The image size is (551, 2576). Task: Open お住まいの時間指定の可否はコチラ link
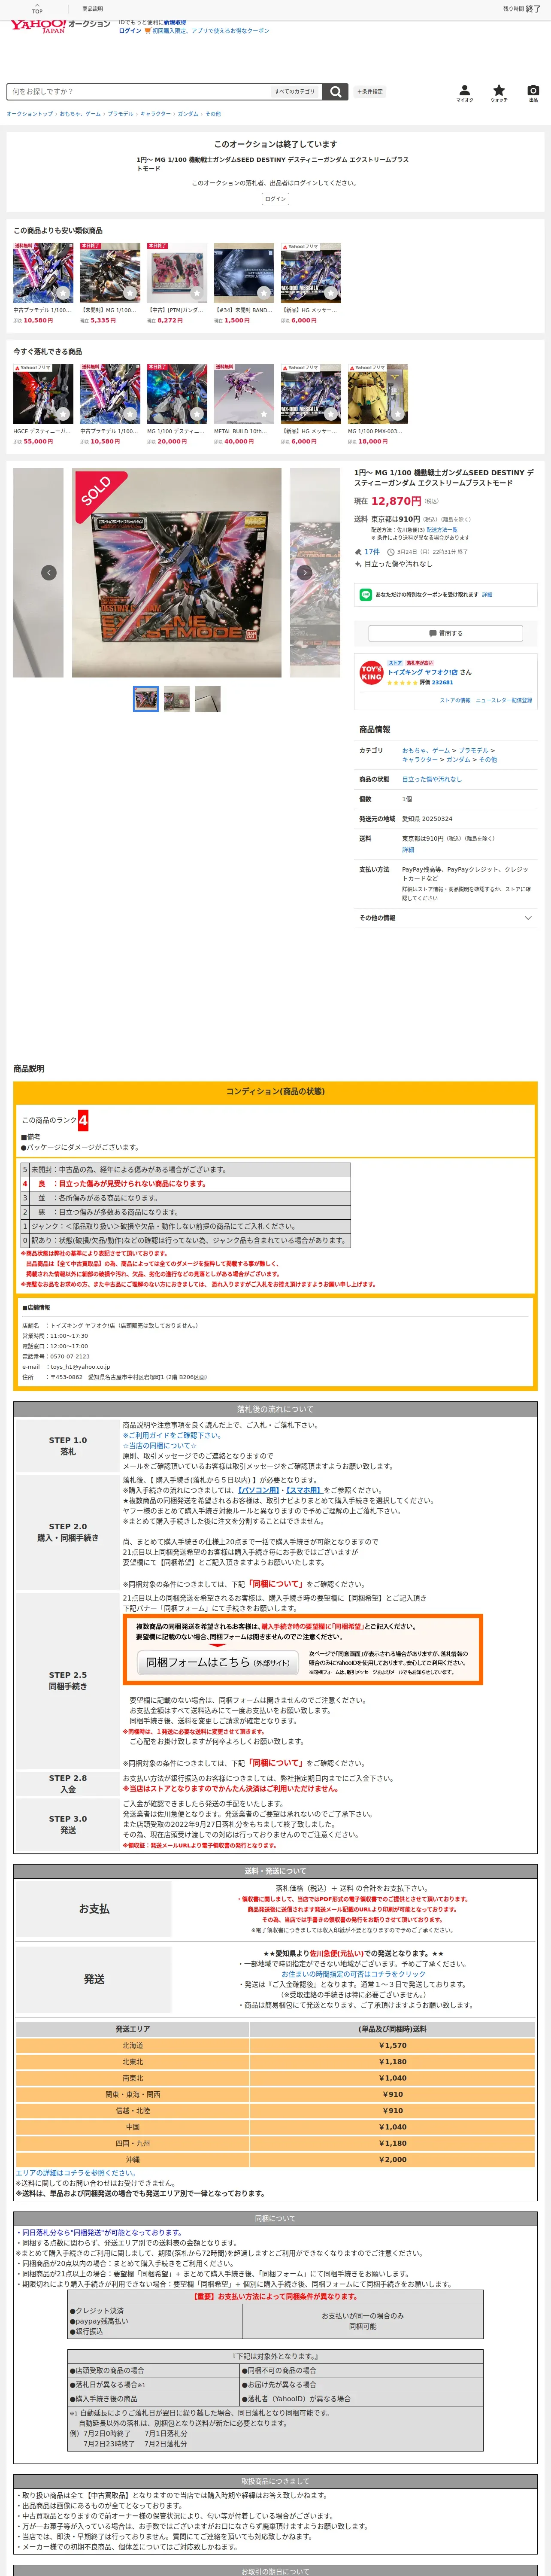tap(353, 1974)
